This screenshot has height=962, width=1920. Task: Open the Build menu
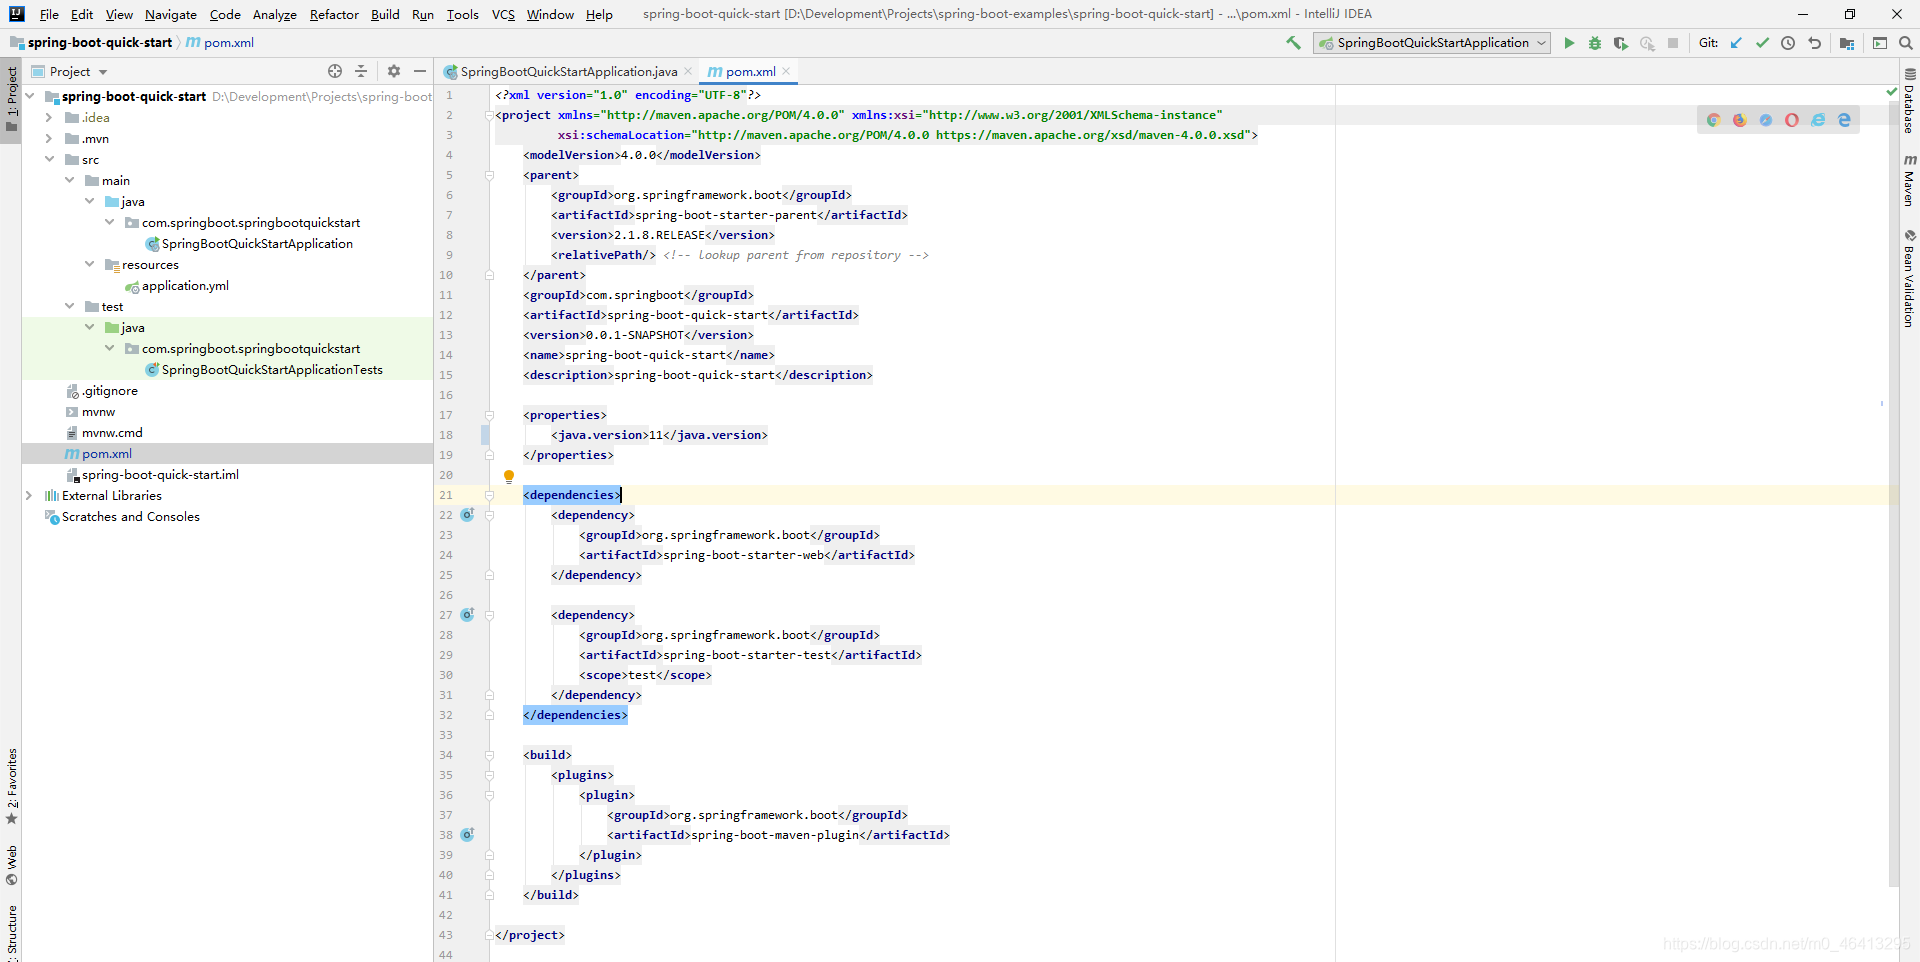[385, 14]
